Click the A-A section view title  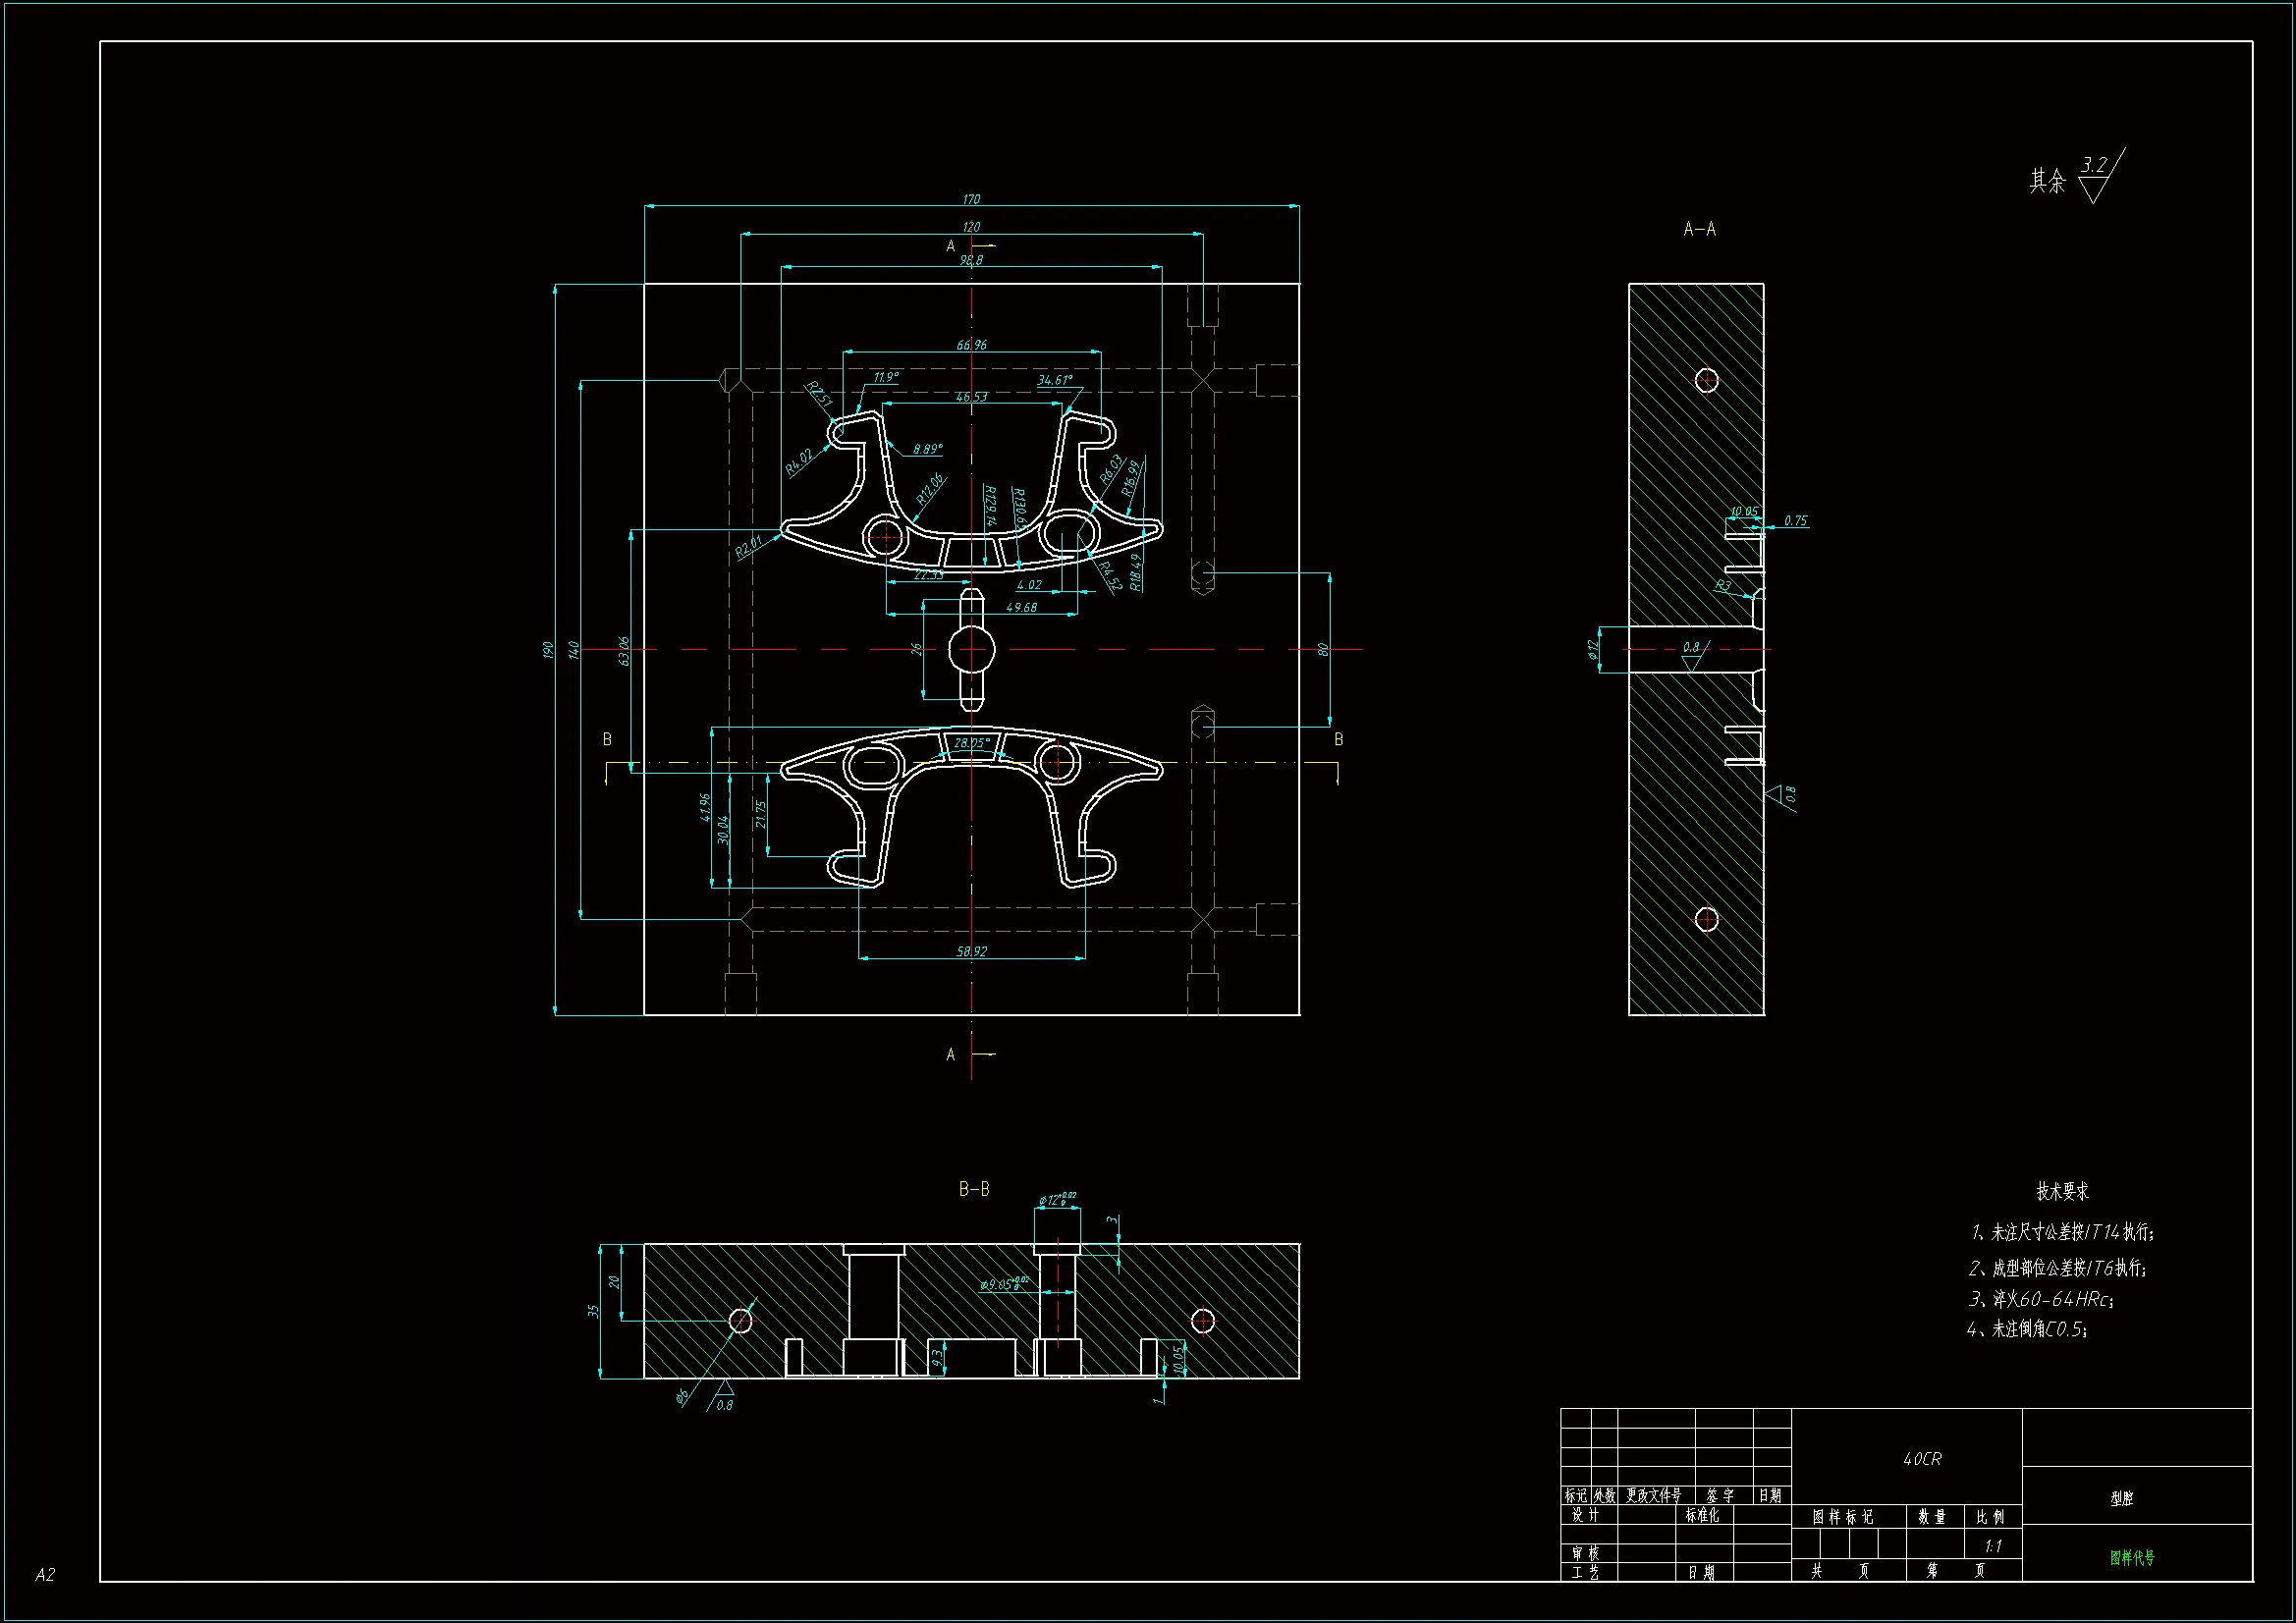pyautogui.click(x=1699, y=229)
